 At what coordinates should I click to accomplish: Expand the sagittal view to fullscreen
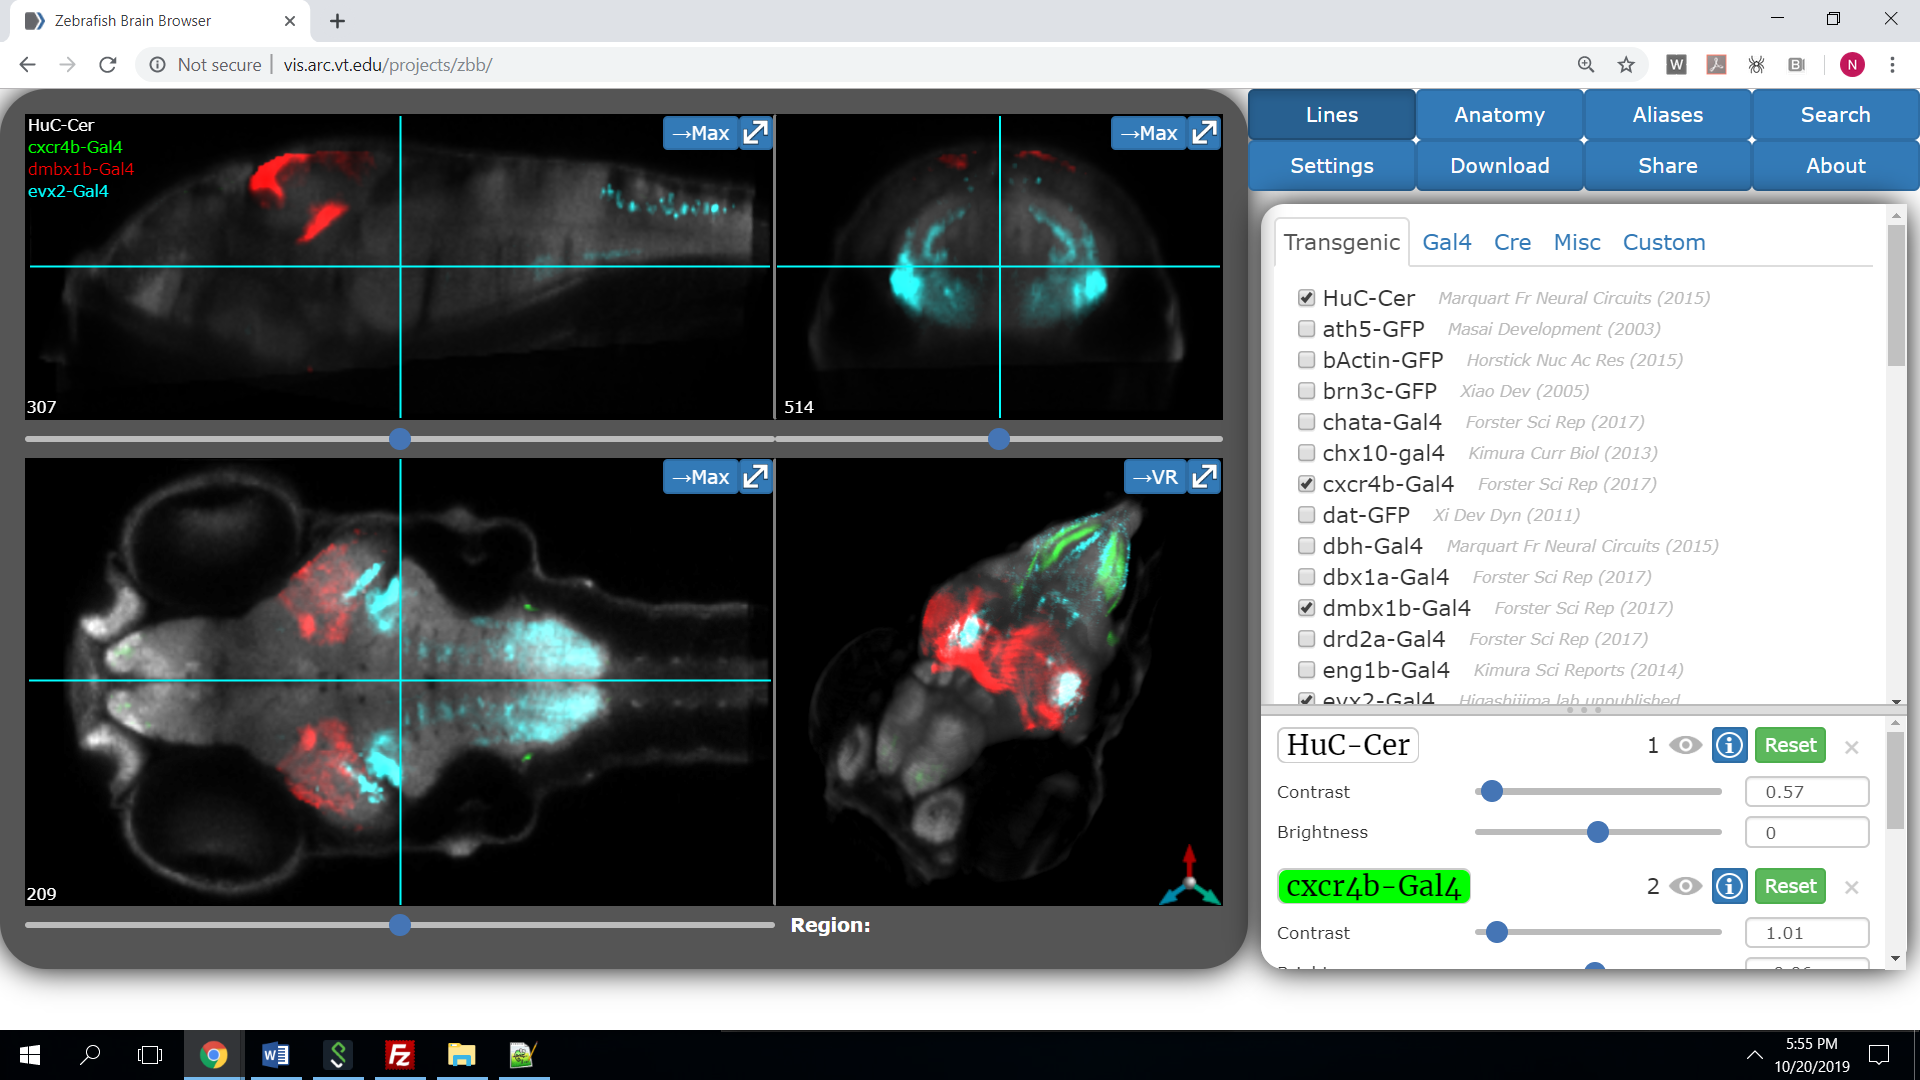[x=756, y=133]
